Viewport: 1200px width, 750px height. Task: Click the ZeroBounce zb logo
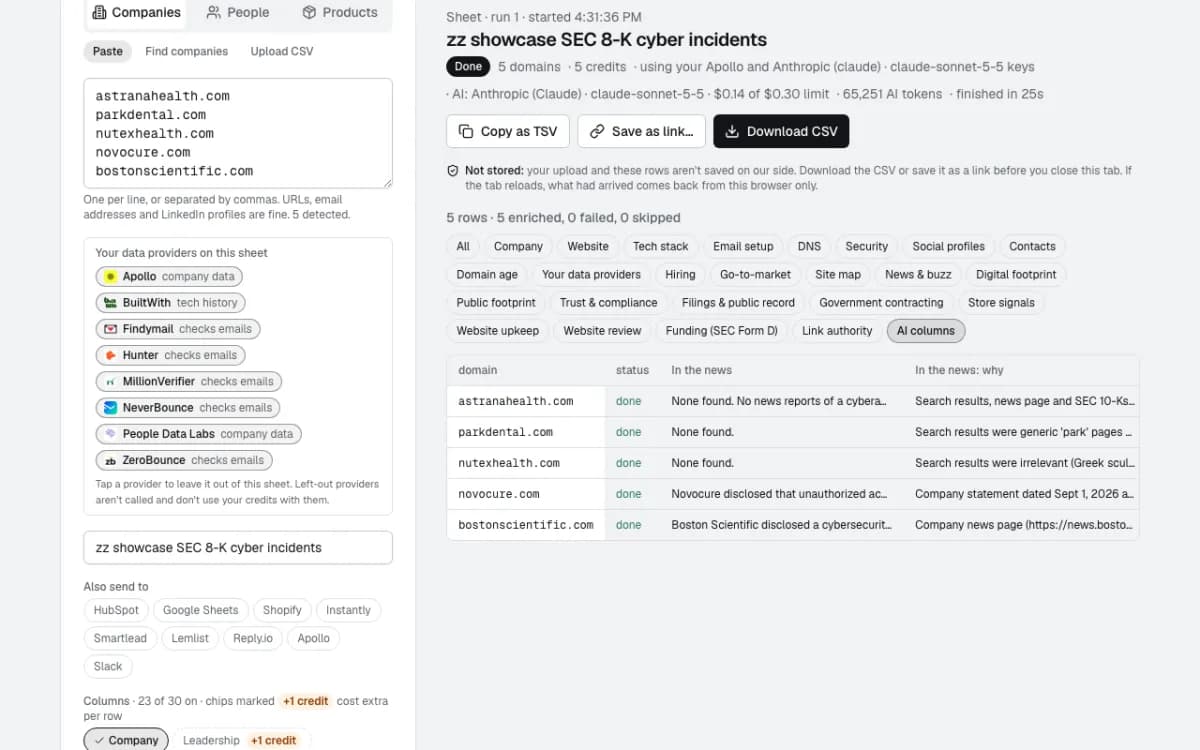coord(110,460)
